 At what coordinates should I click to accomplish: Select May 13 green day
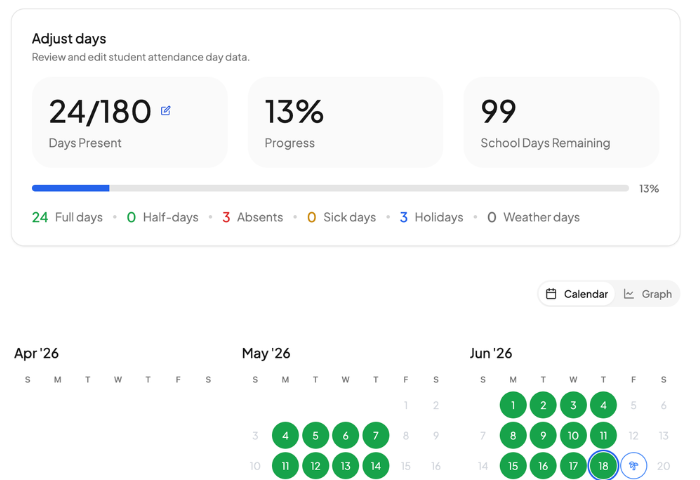coord(346,466)
